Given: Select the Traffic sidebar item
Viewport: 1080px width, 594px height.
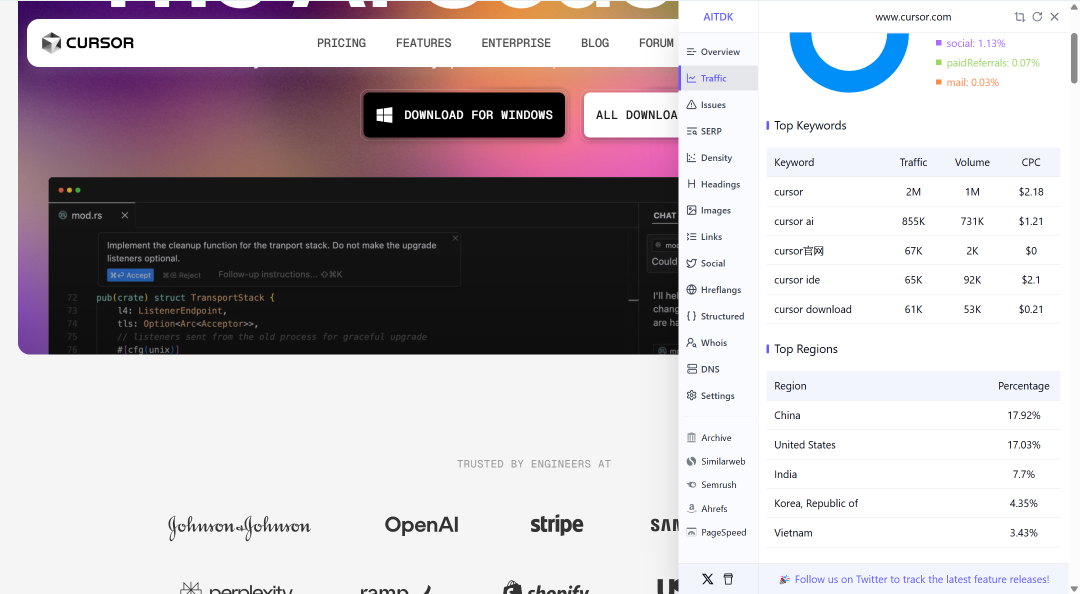Looking at the screenshot, I should tap(718, 79).
